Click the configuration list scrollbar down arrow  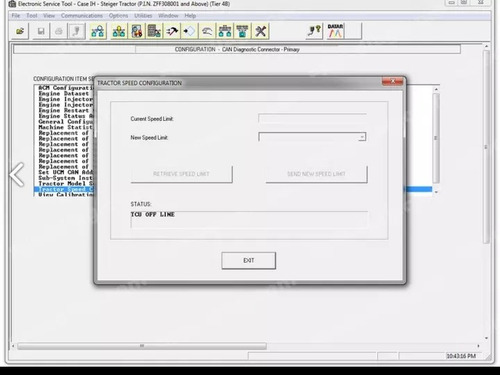pyautogui.click(x=436, y=192)
